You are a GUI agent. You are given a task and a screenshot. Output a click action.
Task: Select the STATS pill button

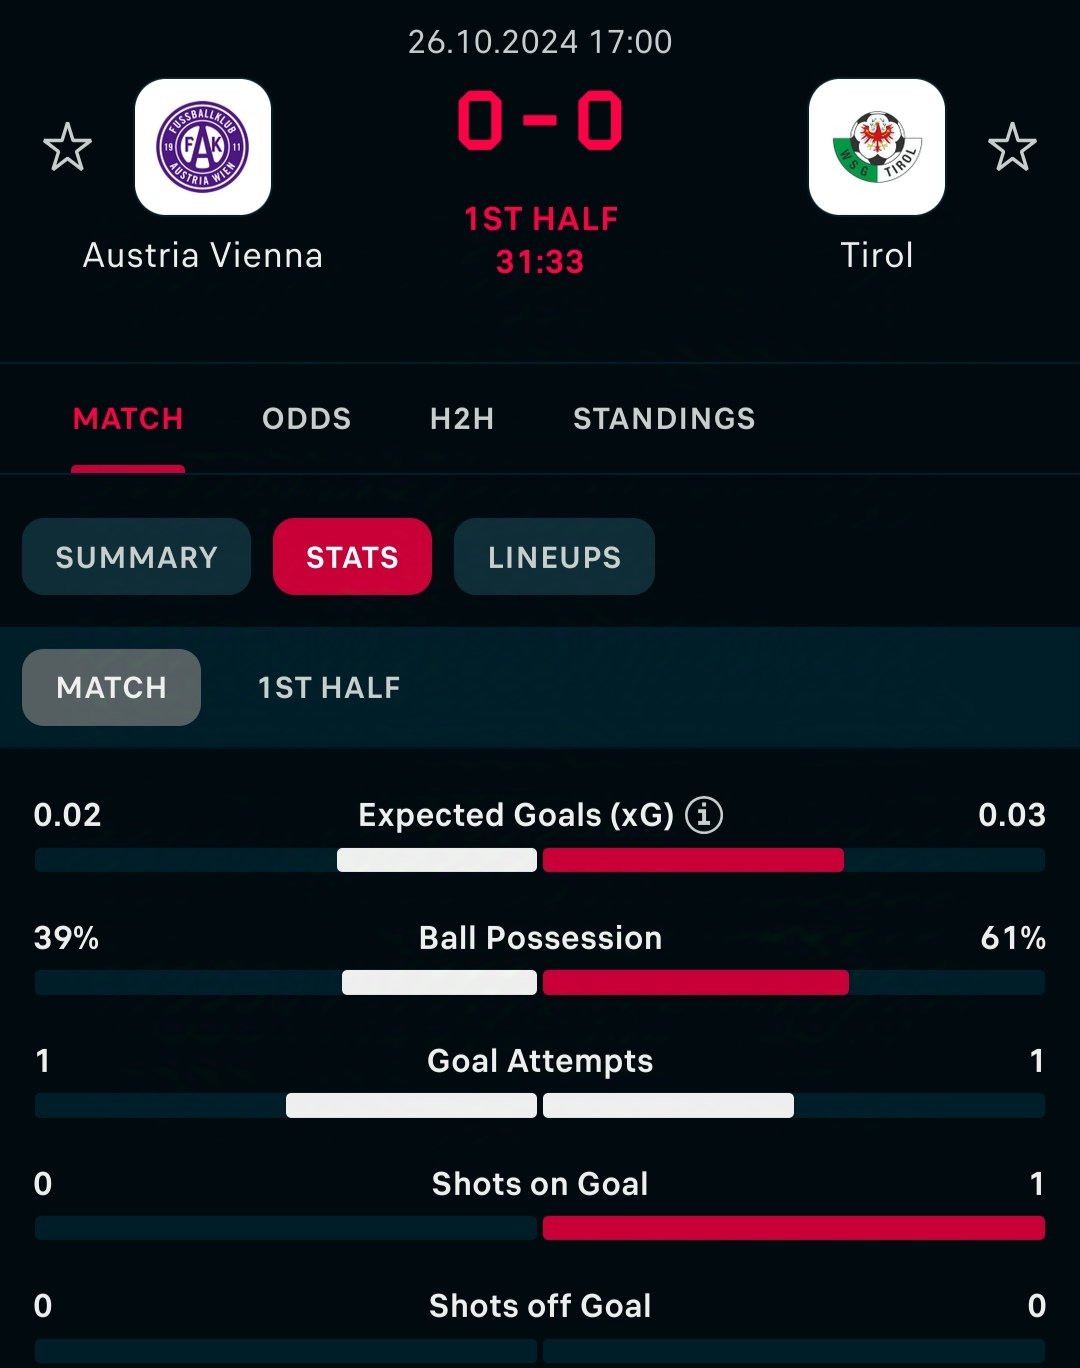(352, 557)
